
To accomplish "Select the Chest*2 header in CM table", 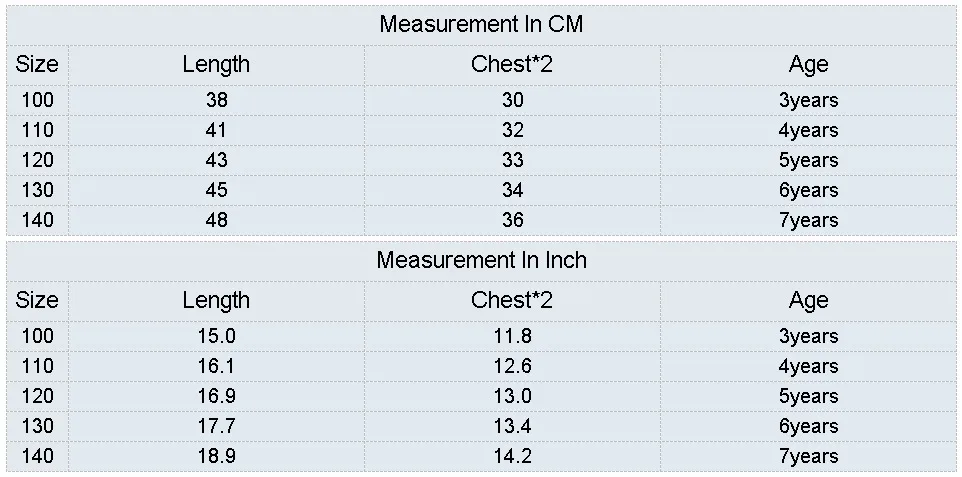I will click(512, 64).
